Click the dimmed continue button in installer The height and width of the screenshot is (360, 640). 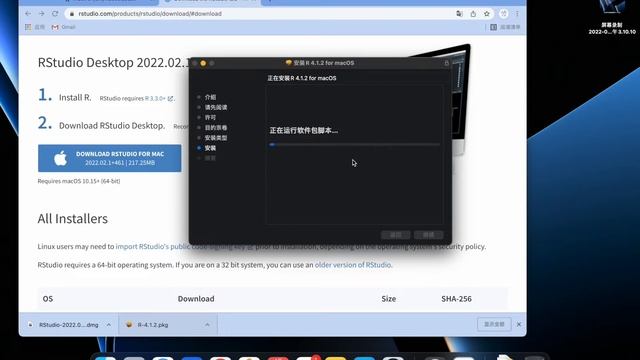[x=429, y=235]
